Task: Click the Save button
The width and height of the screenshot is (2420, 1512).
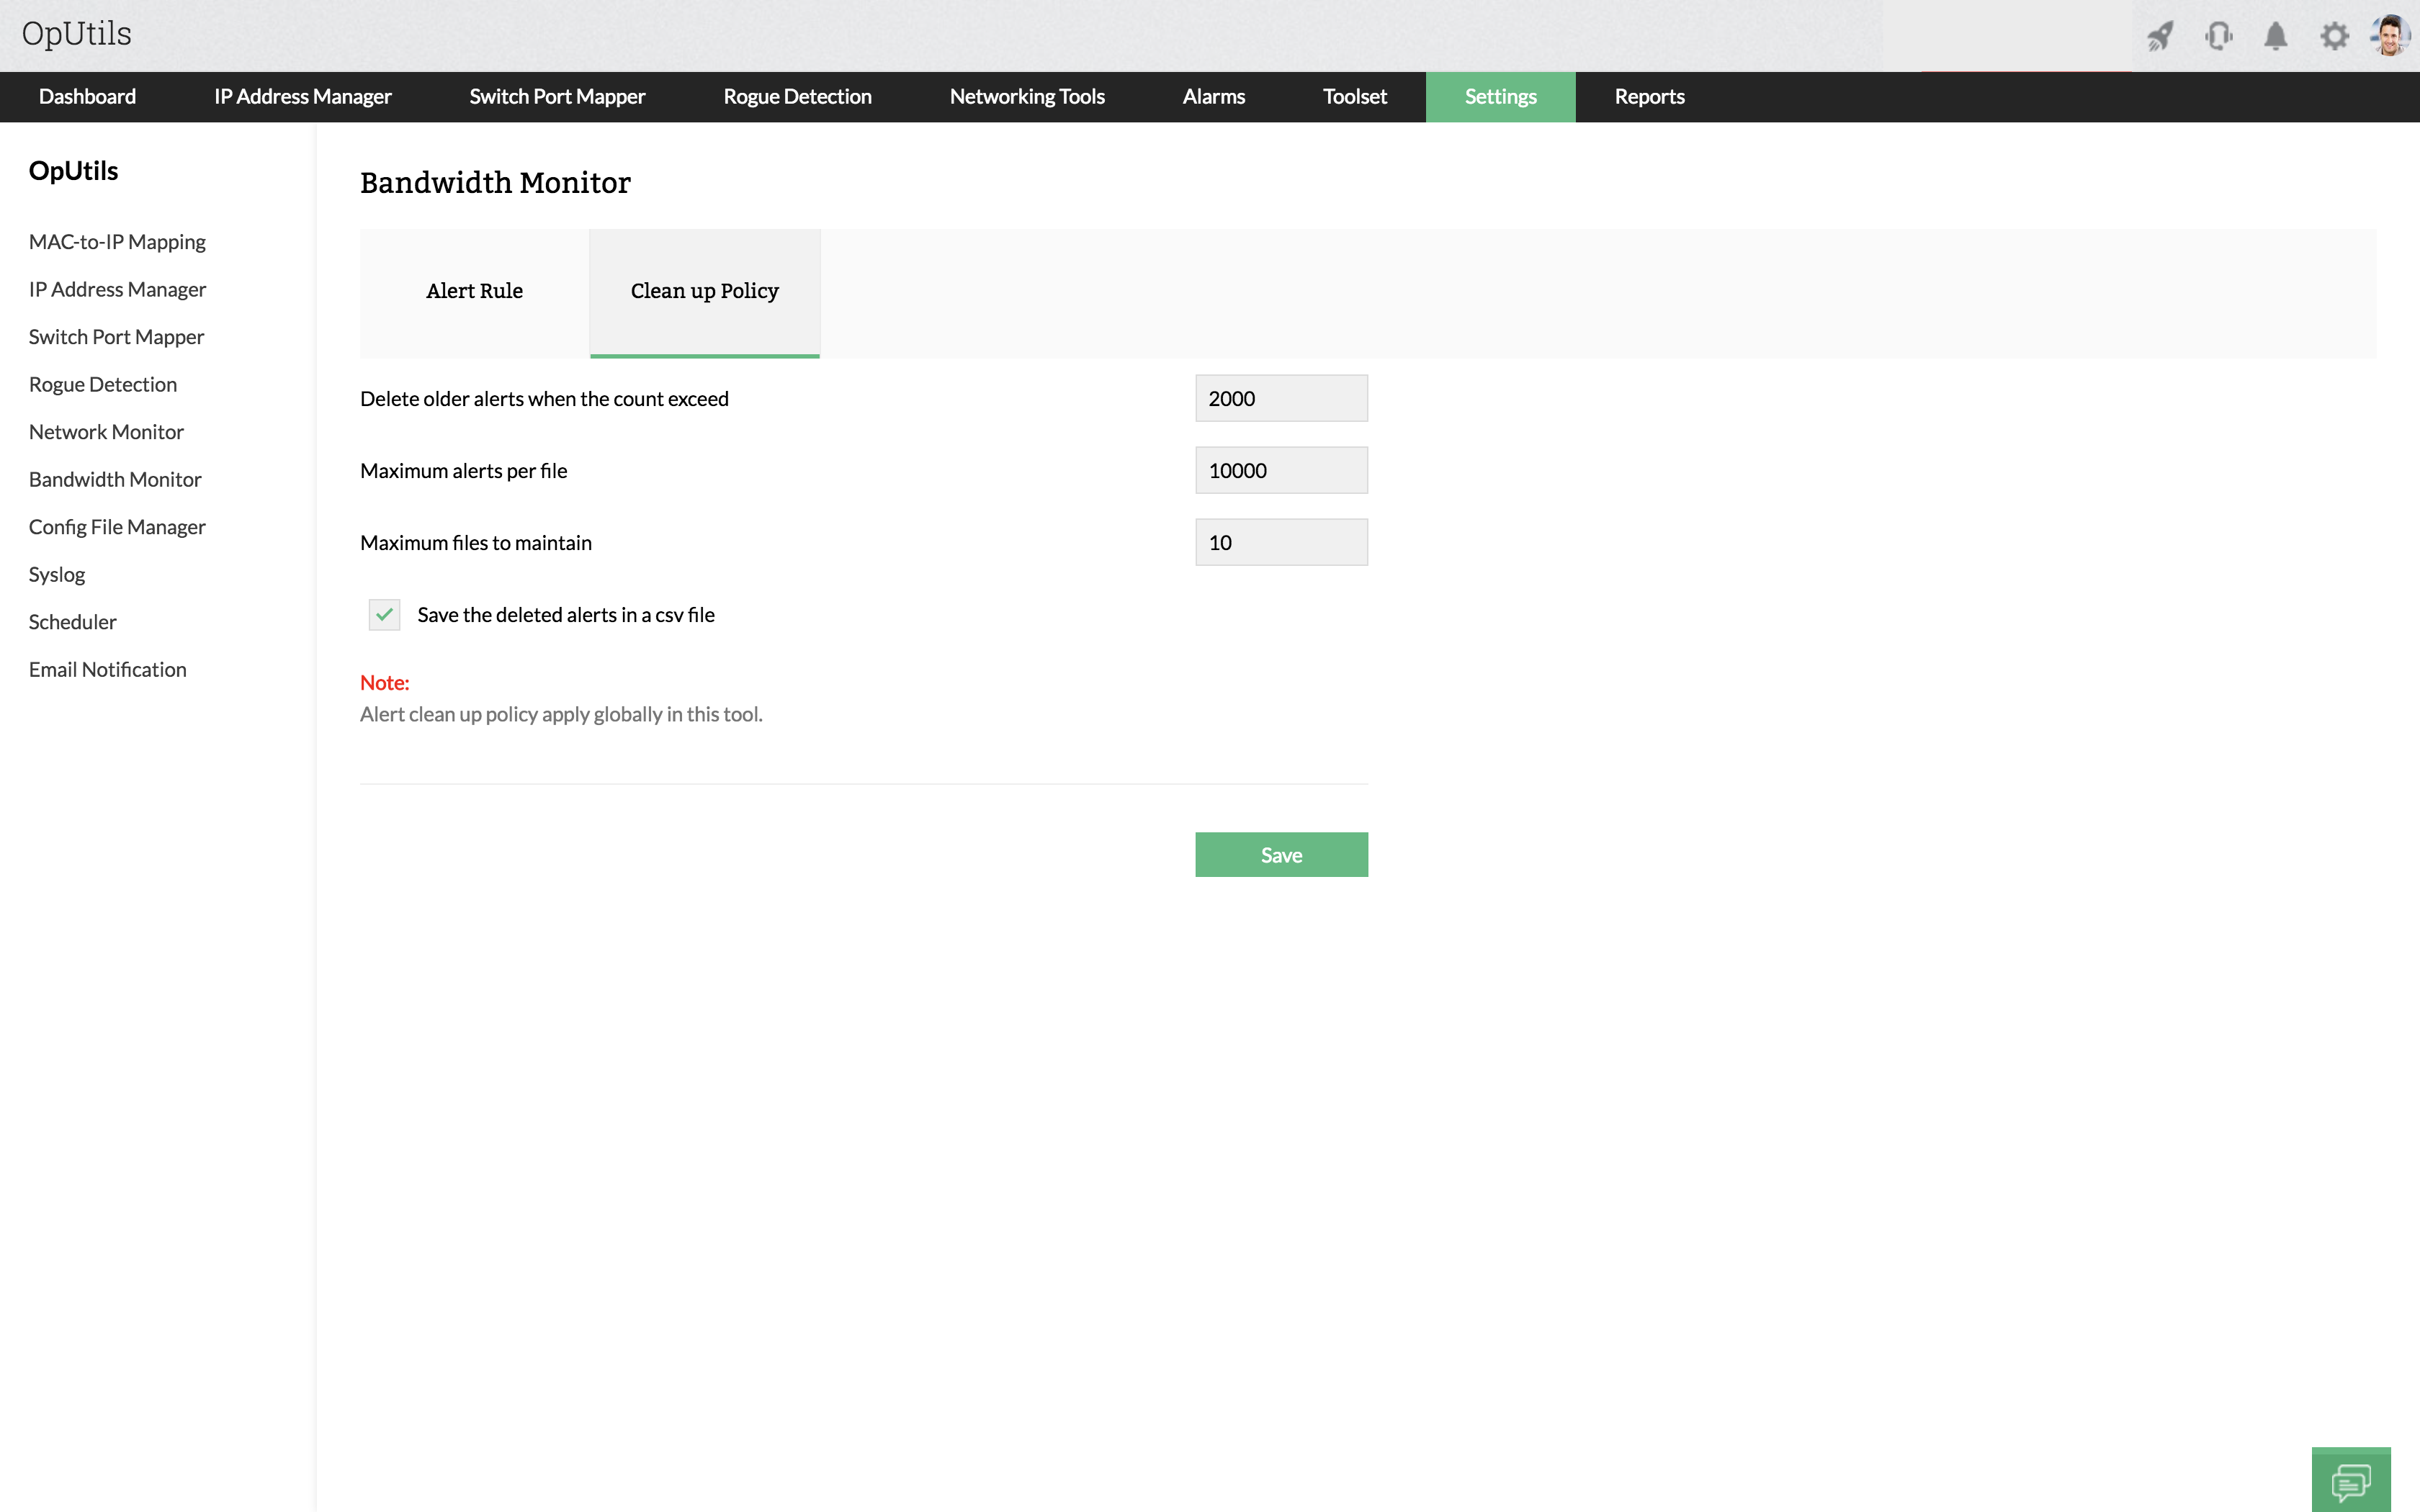Action: 1281,855
